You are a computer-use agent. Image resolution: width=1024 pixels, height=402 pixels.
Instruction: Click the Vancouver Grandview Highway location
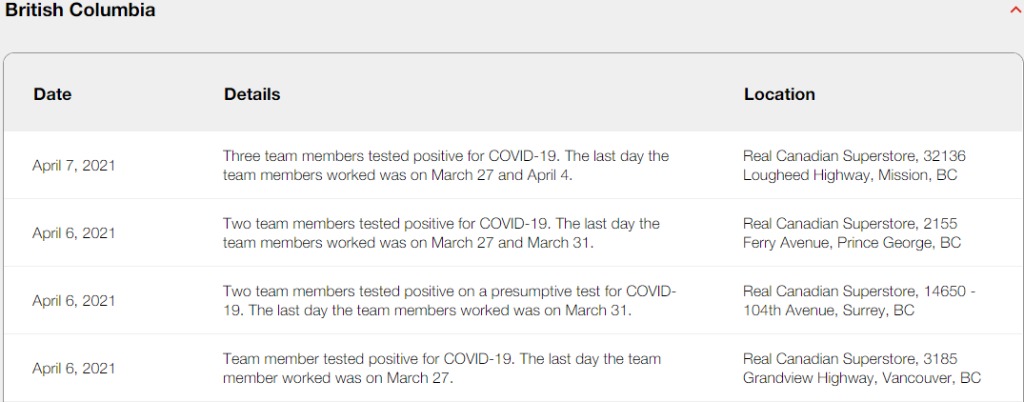click(862, 369)
